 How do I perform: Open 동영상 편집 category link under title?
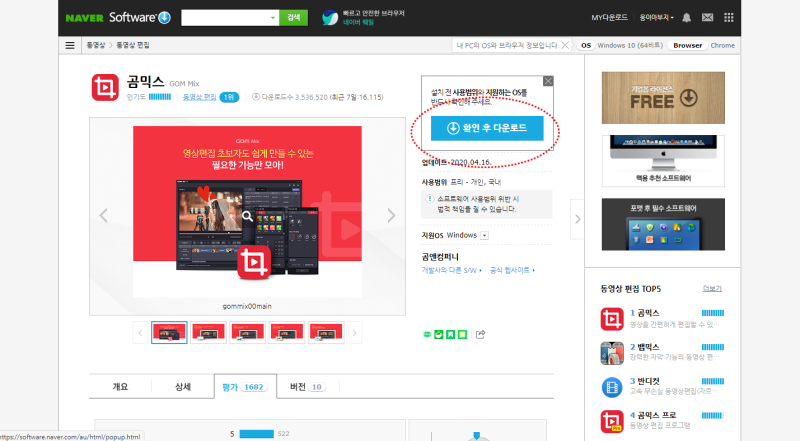[x=199, y=97]
